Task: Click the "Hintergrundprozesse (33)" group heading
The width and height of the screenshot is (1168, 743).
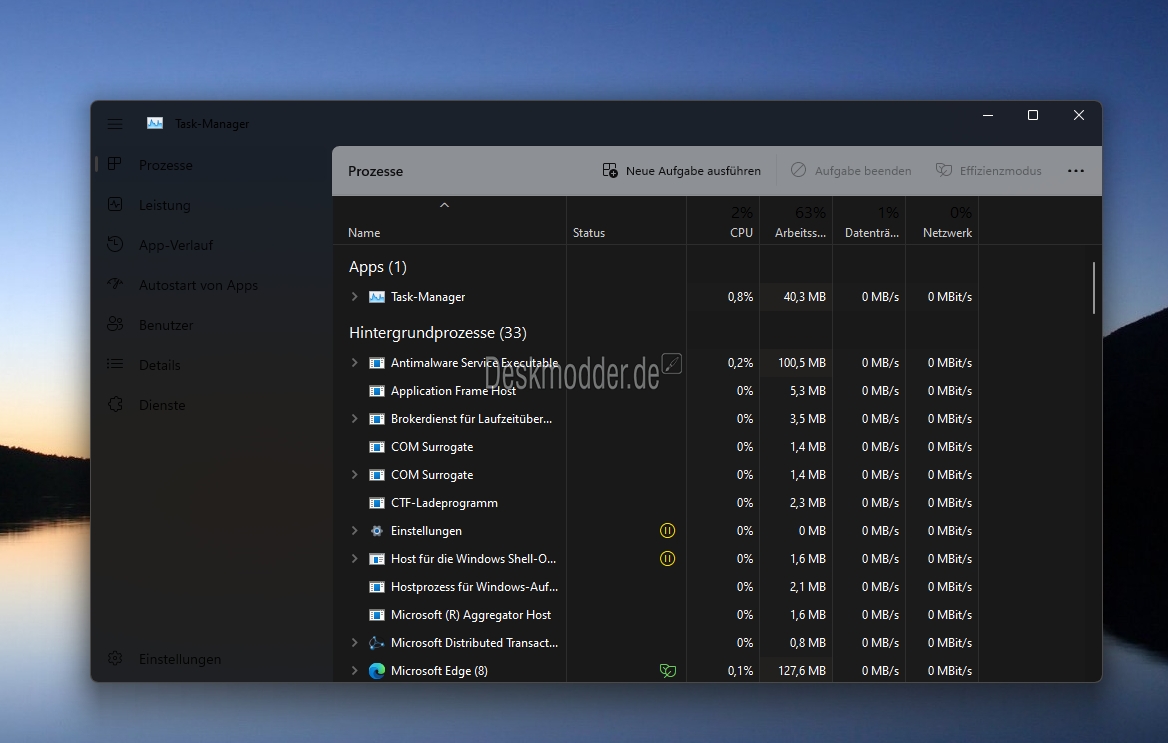Action: click(x=438, y=332)
